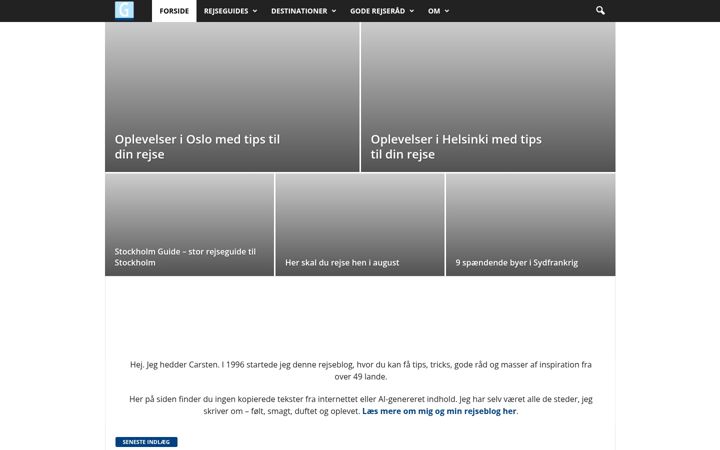This screenshot has width=720, height=450.
Task: Open the Oplevelser i Helsinki article title
Action: pos(456,146)
